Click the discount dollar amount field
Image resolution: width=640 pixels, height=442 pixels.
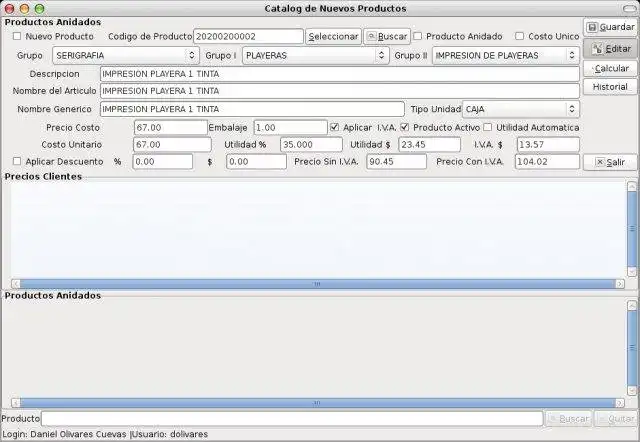[x=256, y=162]
